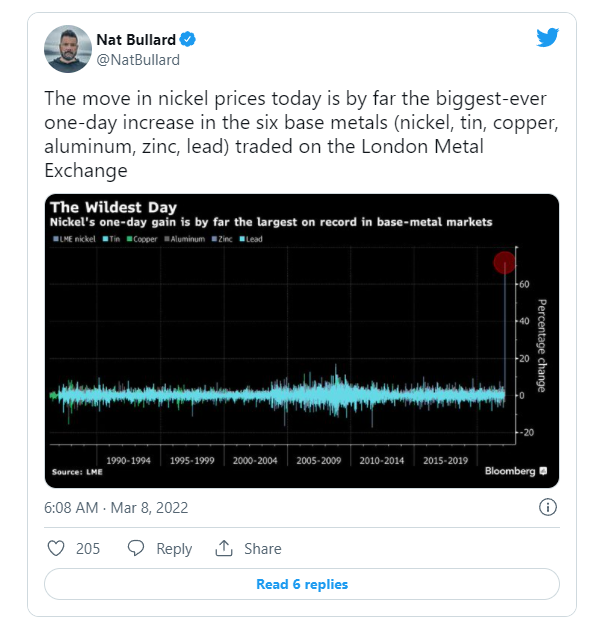Viewport: 606px width, 628px height.
Task: Click the Reply text label
Action: [174, 548]
